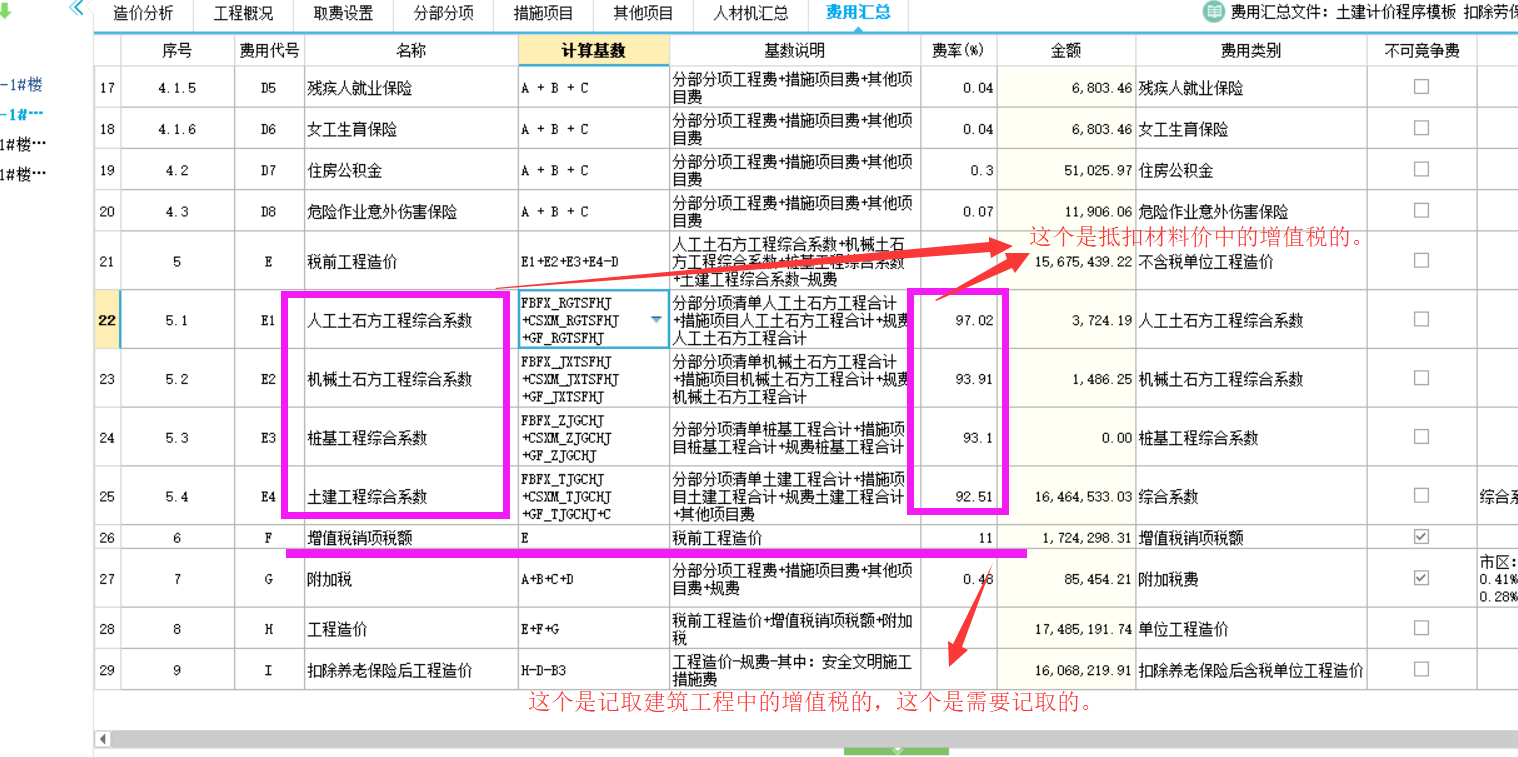Click the 土建工程综合系数 name cell
1518x757 pixels.
pos(411,496)
